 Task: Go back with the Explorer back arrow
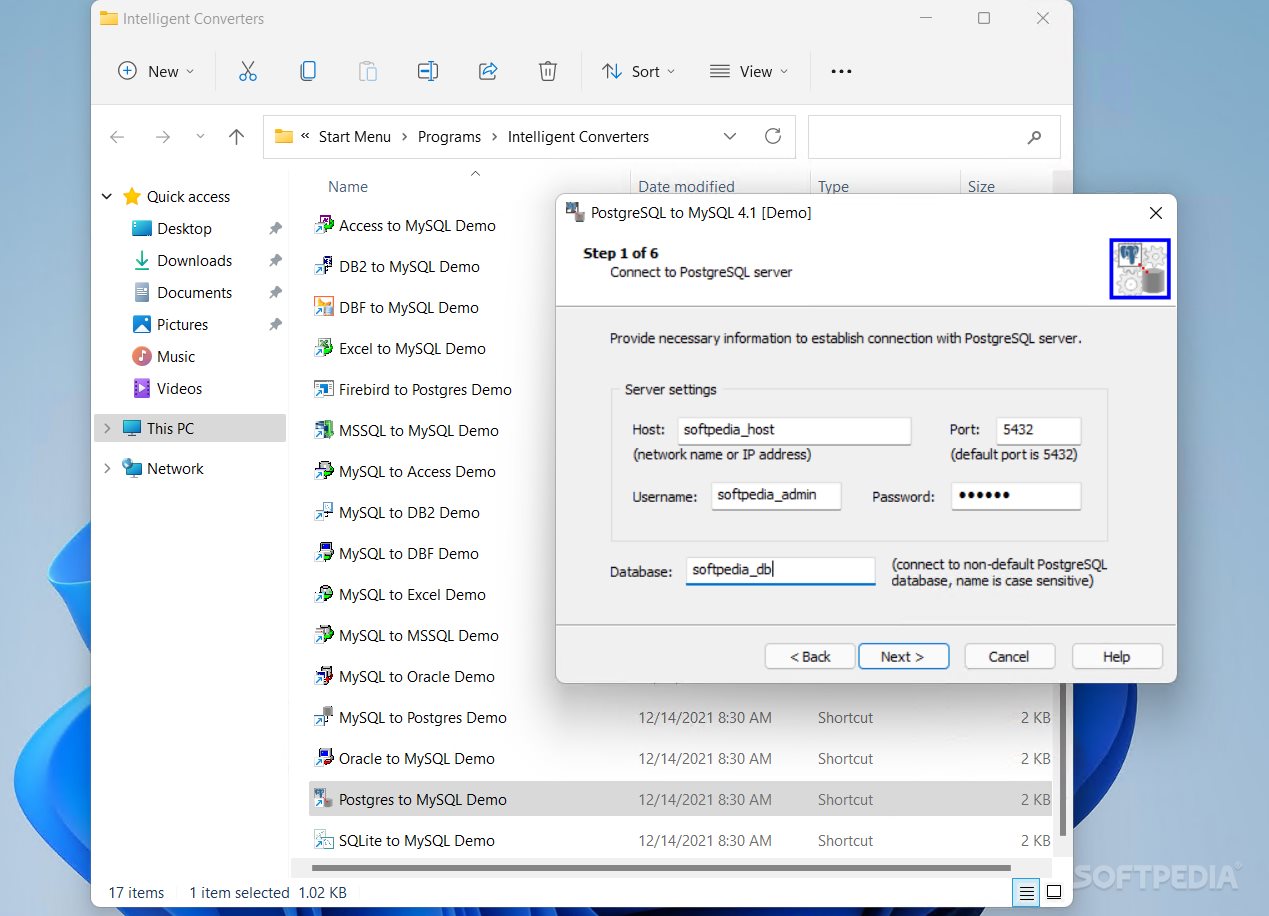117,137
